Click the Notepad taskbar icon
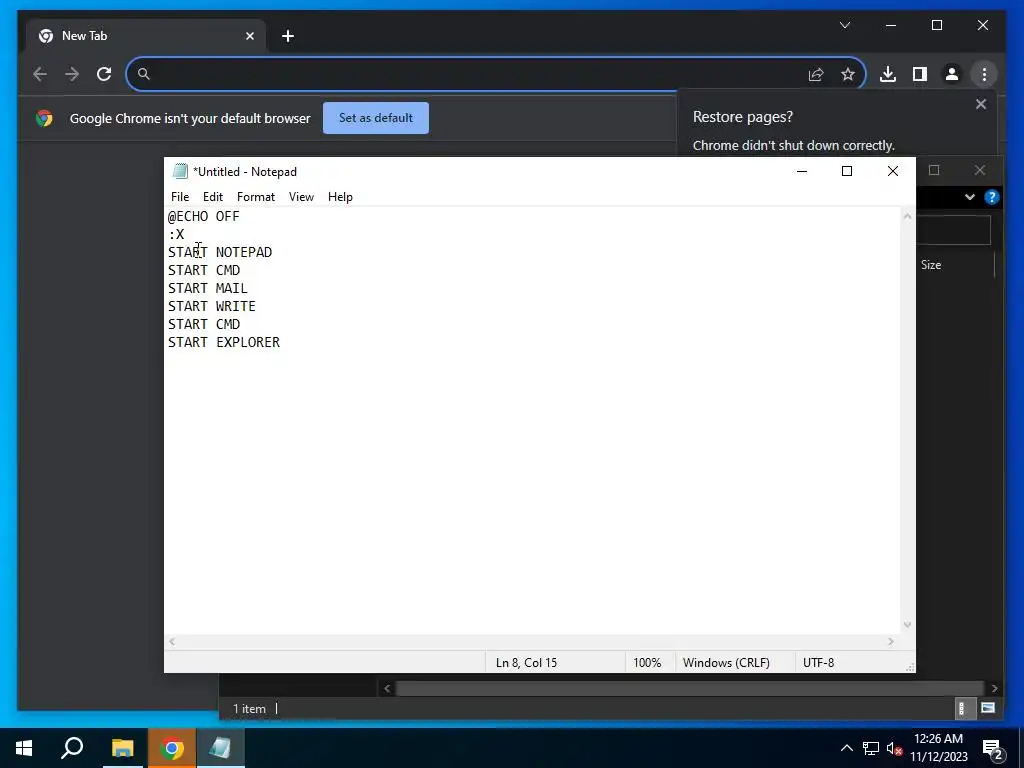The image size is (1024, 768). tap(220, 748)
